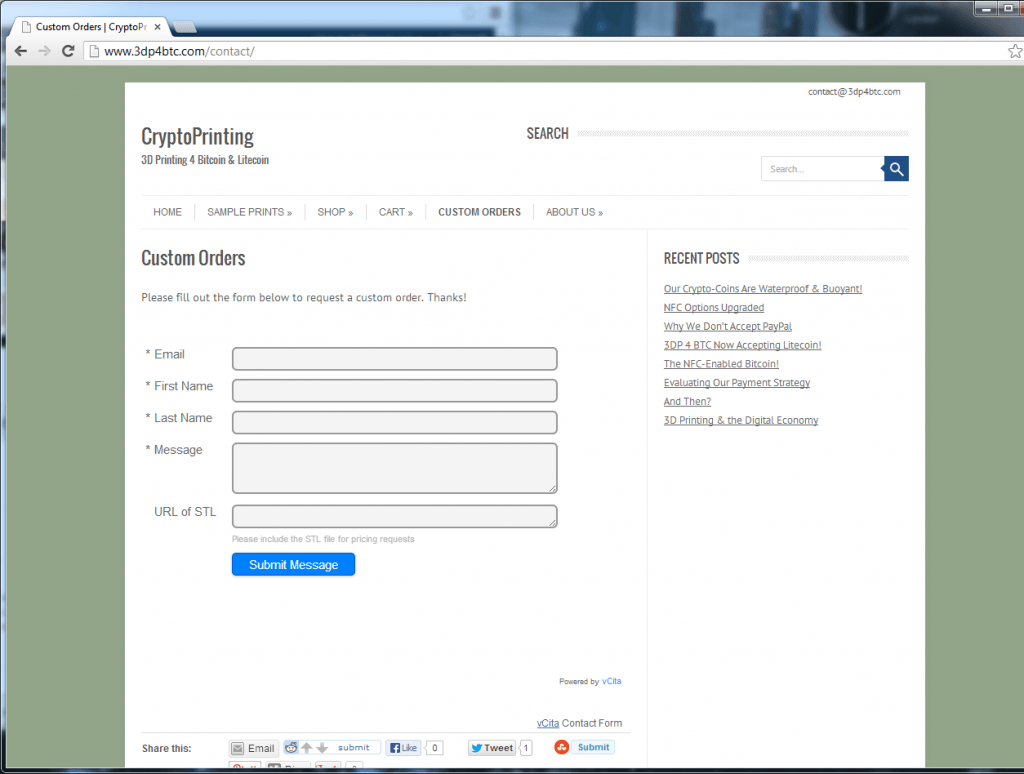This screenshot has width=1024, height=774.
Task: Click the '3D Printing 4 Bitcoin & Litecoin' tagline
Action: [205, 160]
